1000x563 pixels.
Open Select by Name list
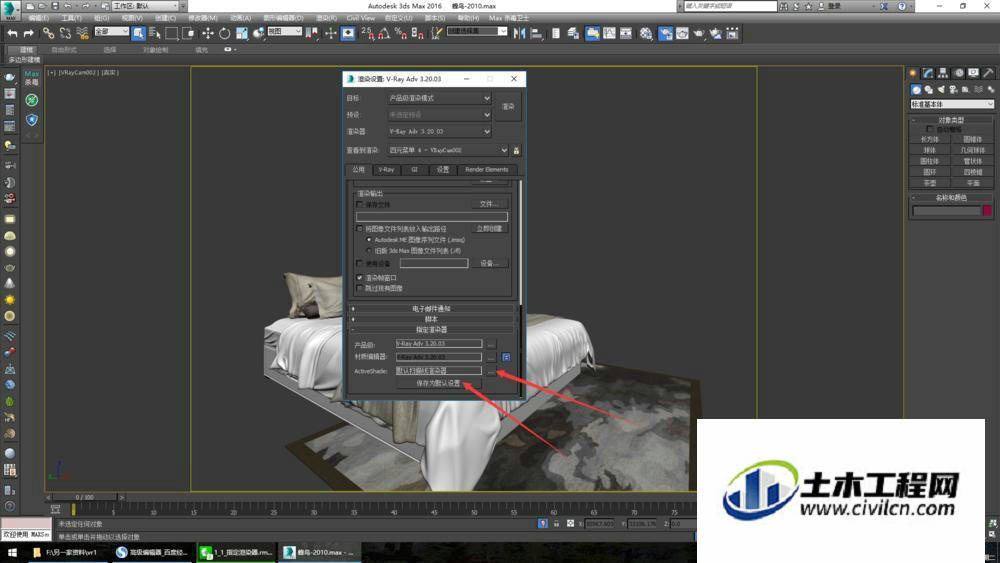tap(155, 33)
